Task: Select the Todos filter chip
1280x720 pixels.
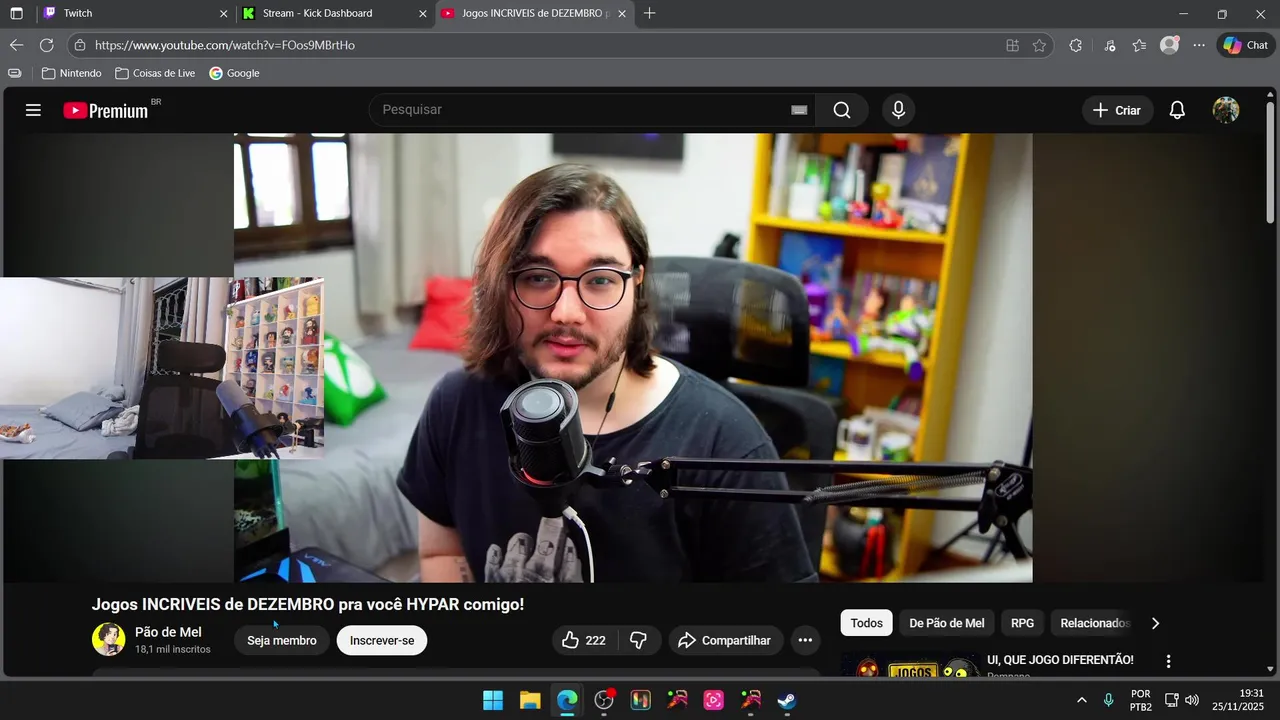Action: (866, 623)
